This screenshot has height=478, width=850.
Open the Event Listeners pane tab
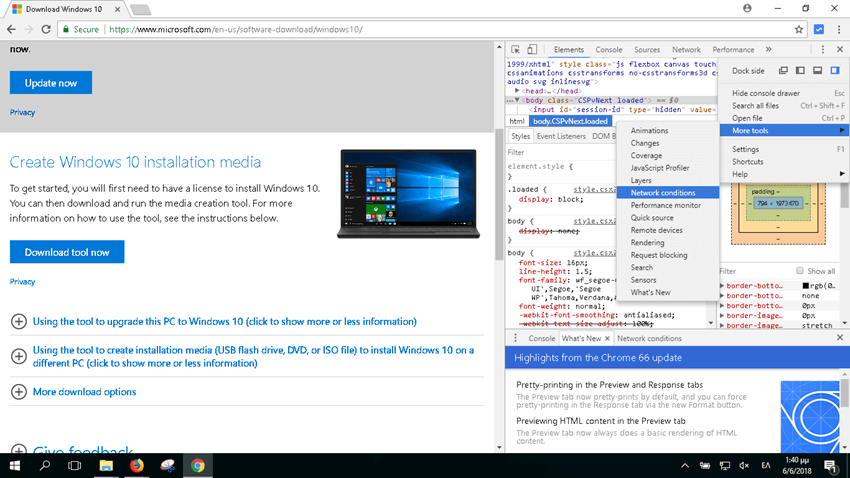561,136
